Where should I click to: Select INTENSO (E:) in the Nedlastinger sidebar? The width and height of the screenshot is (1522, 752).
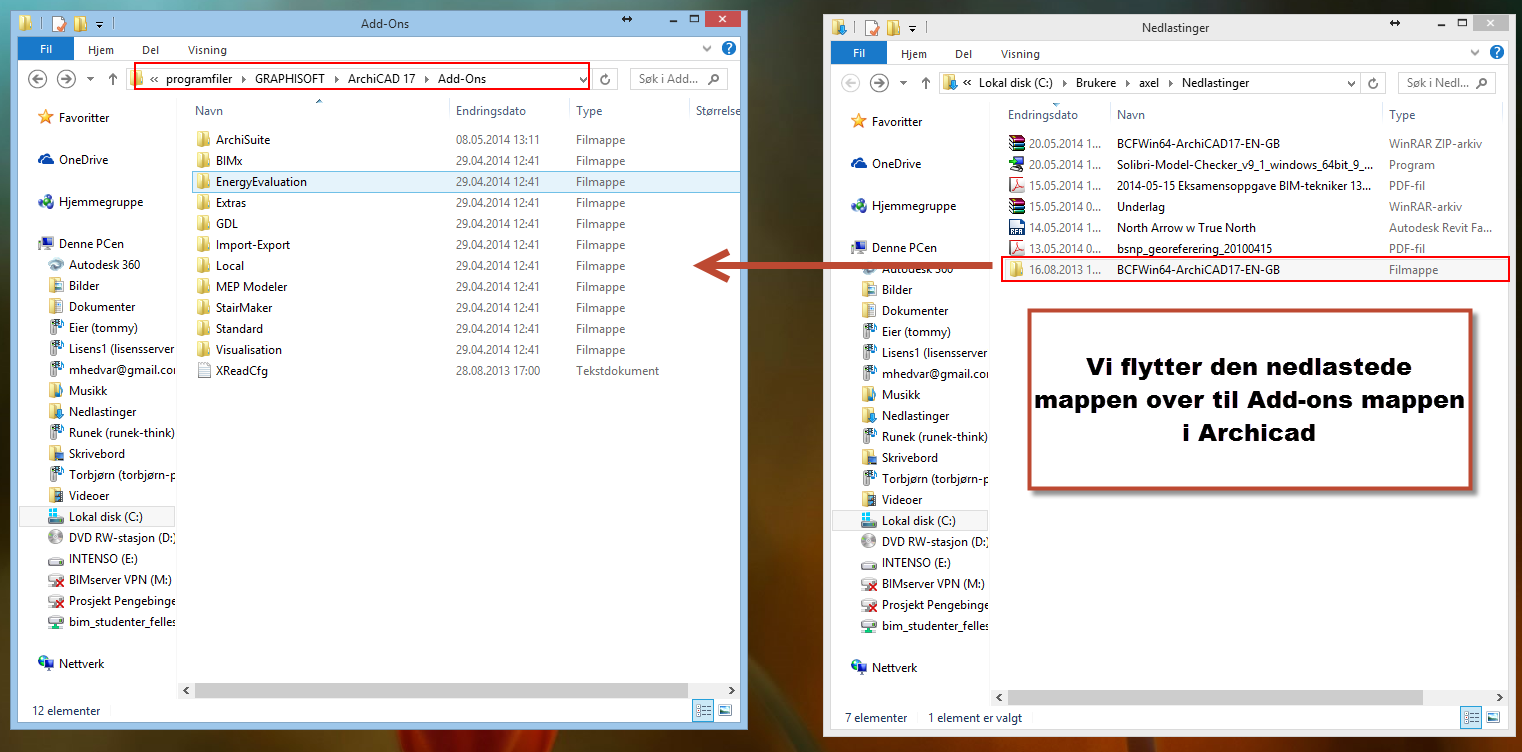point(916,563)
